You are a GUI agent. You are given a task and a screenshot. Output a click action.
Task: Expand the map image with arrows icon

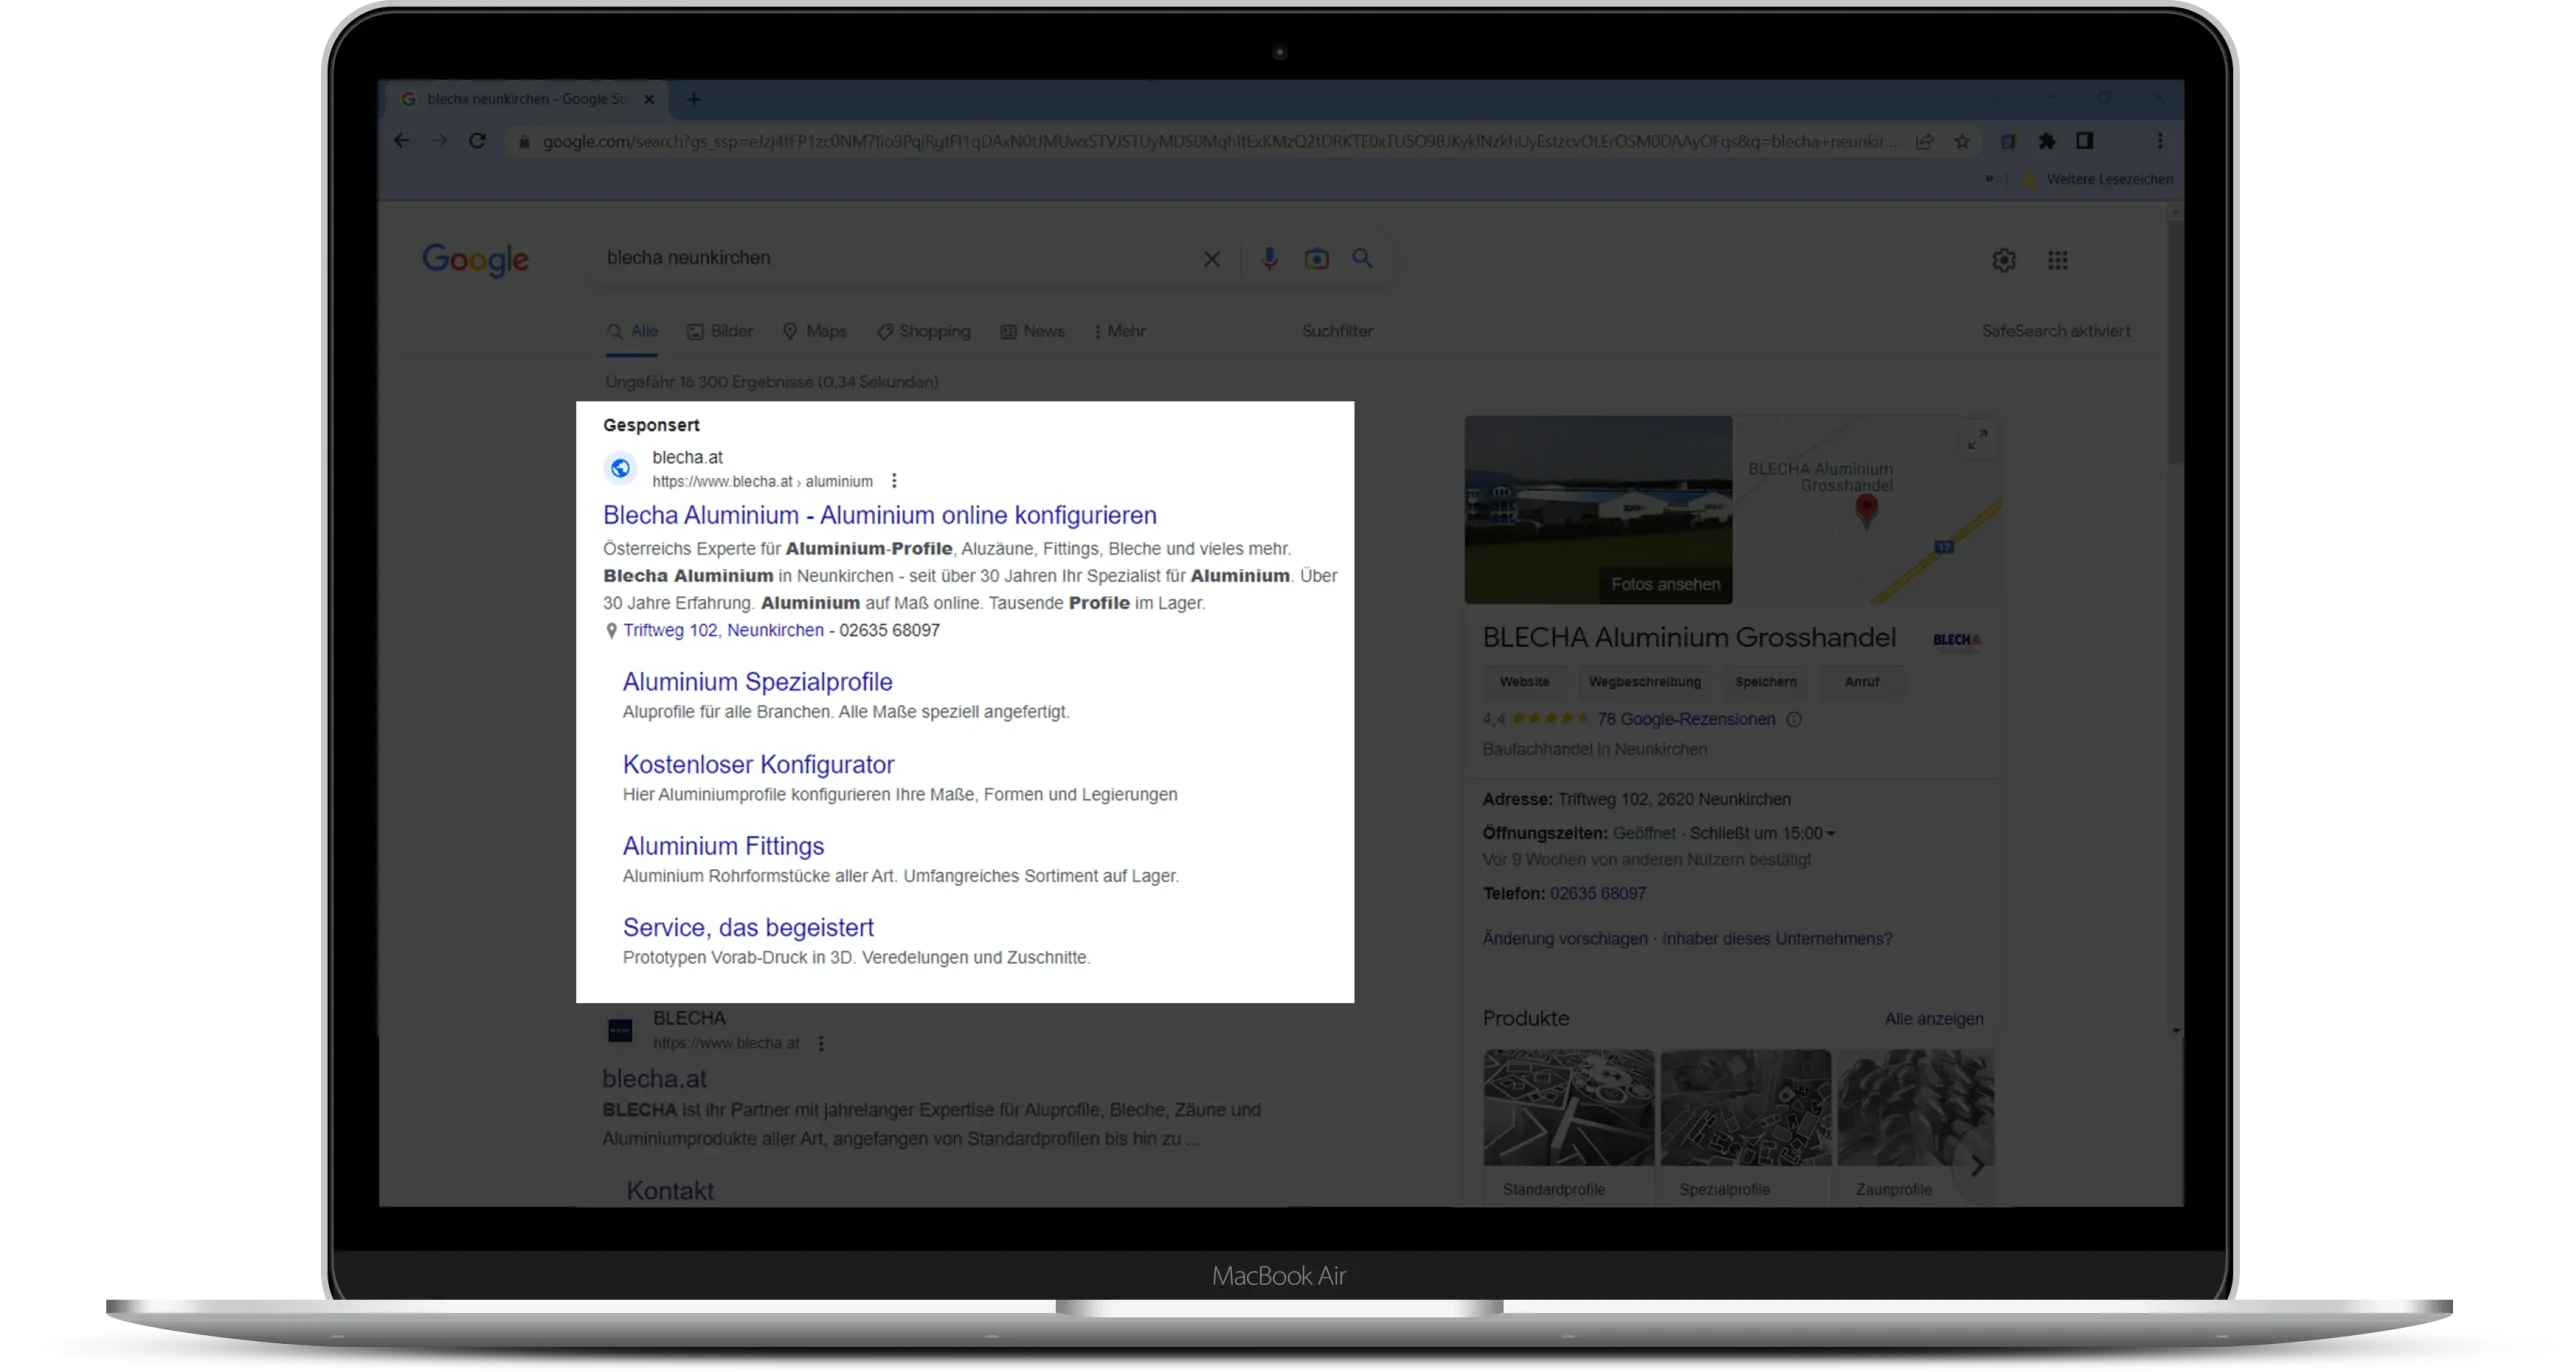pyautogui.click(x=1977, y=440)
